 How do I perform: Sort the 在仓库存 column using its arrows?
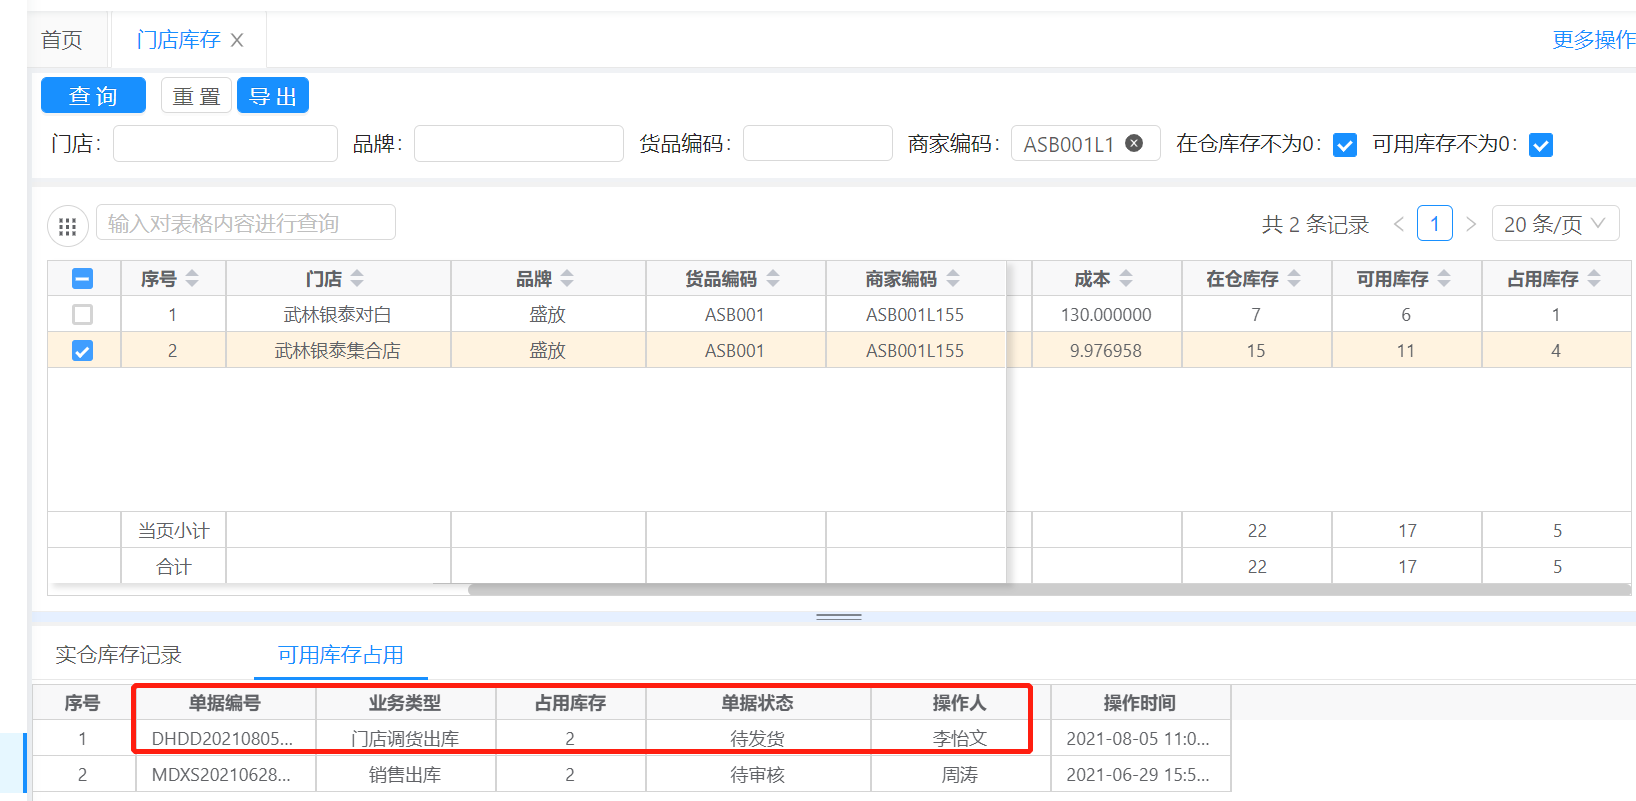(1294, 279)
